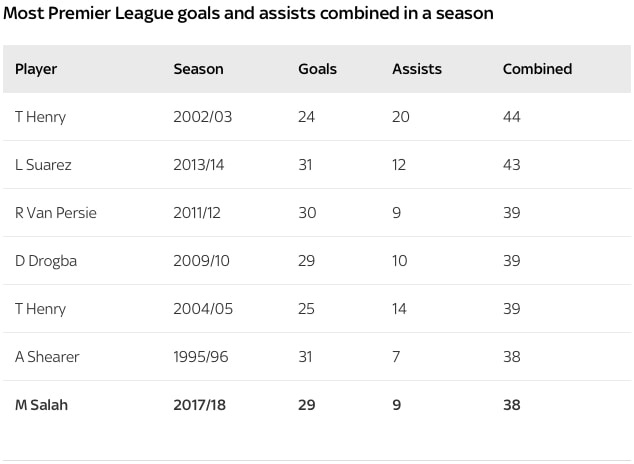This screenshot has width=634, height=464.
Task: Select the assists value of 20
Action: pos(401,117)
